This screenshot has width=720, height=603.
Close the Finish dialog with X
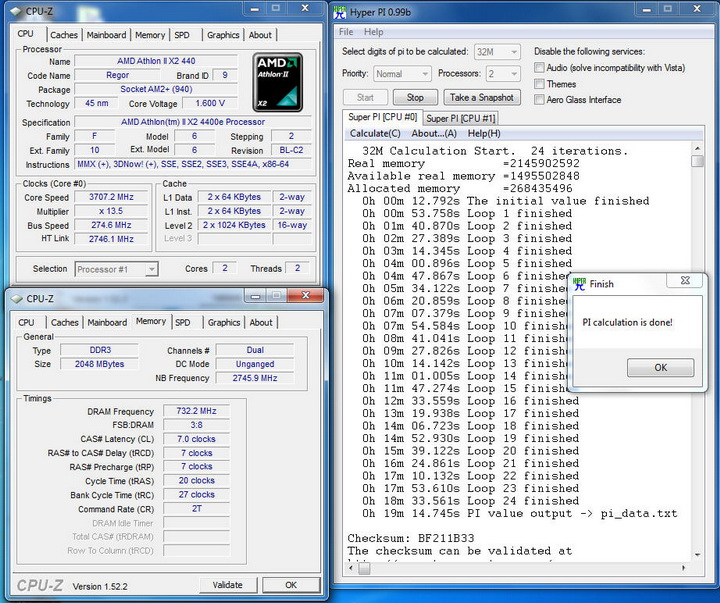[685, 280]
